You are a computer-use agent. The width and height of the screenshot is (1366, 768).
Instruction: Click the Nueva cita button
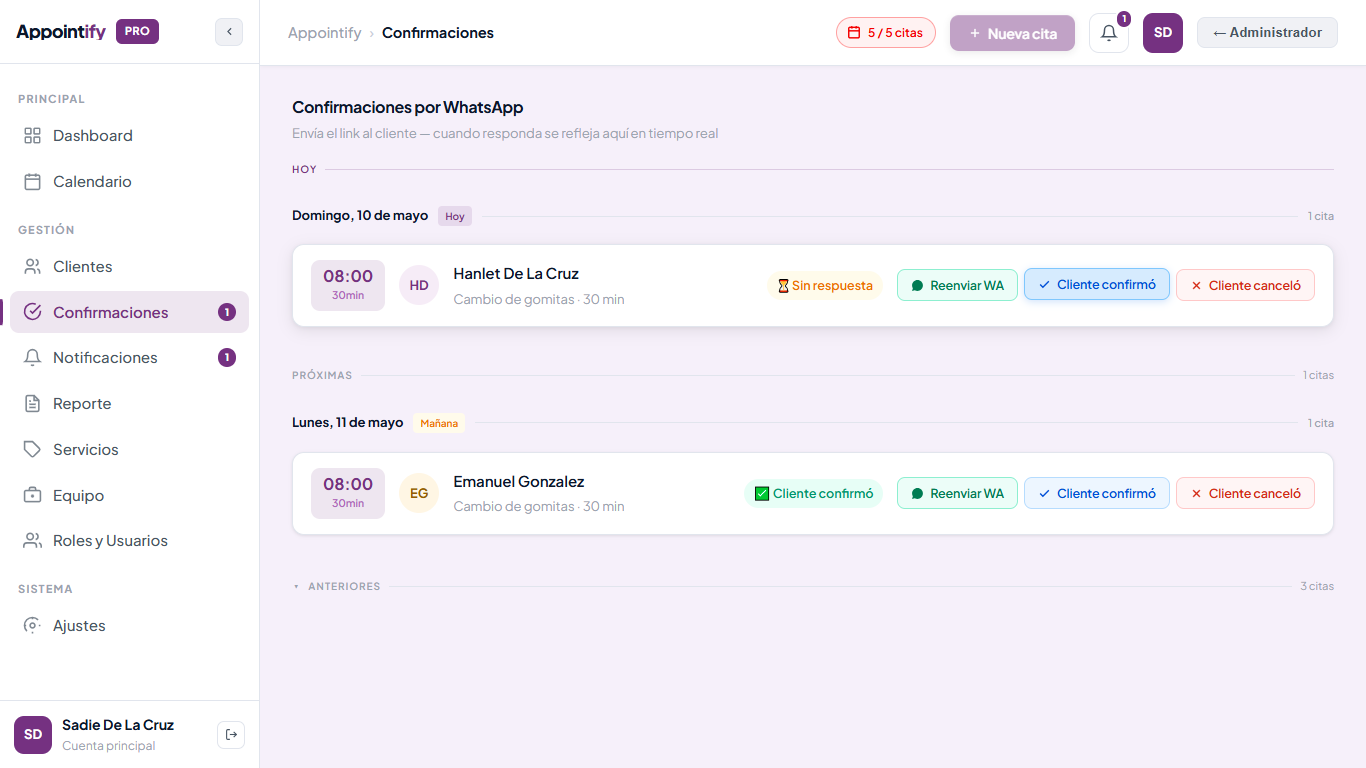click(x=1012, y=33)
